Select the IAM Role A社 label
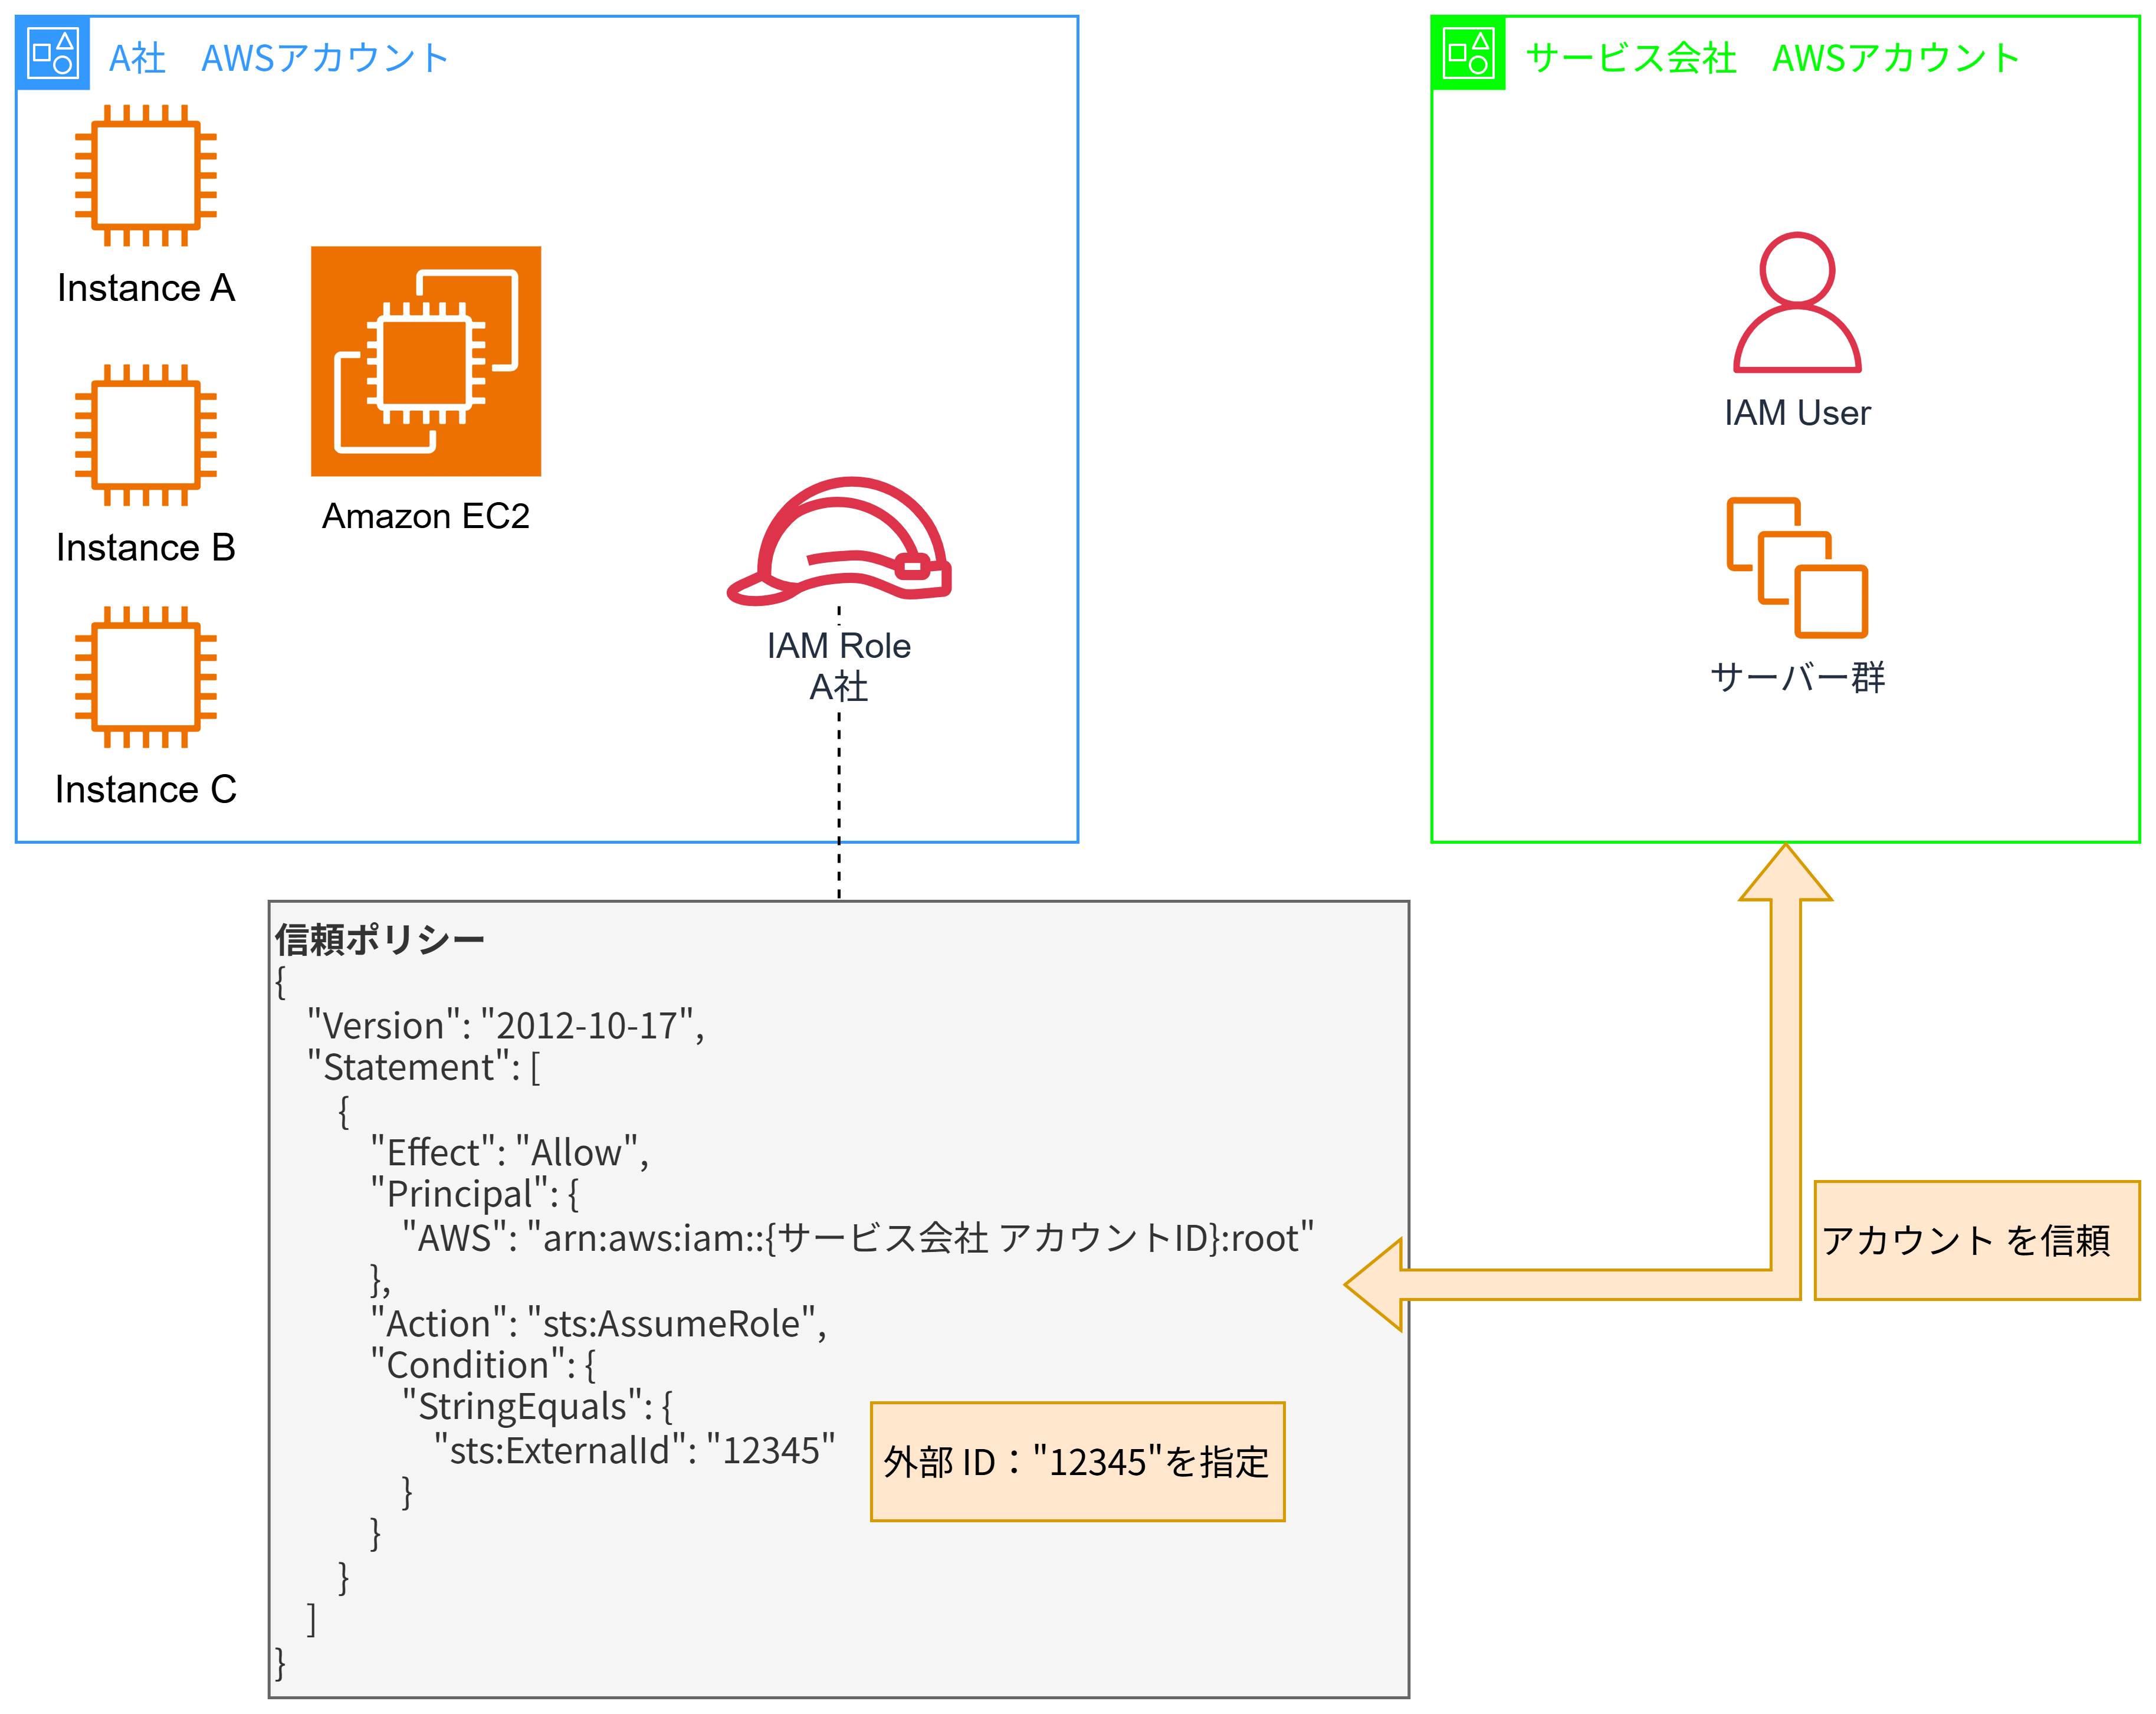This screenshot has width=2156, height=1714. [x=838, y=666]
